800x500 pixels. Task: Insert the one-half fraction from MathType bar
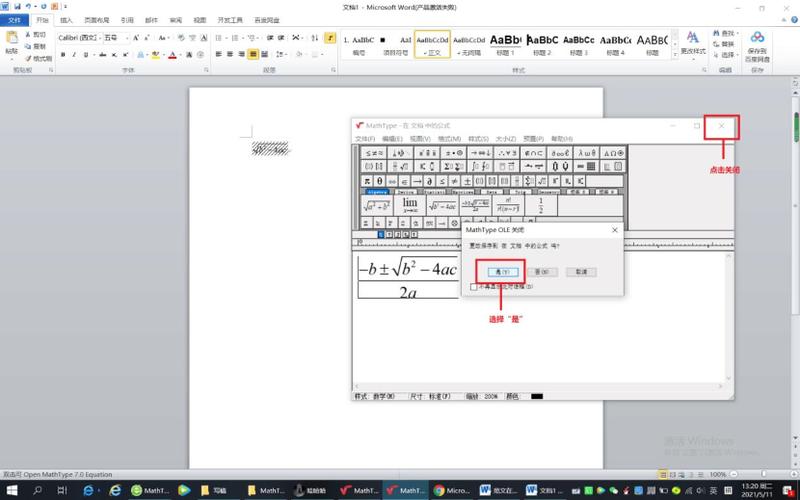click(x=541, y=205)
